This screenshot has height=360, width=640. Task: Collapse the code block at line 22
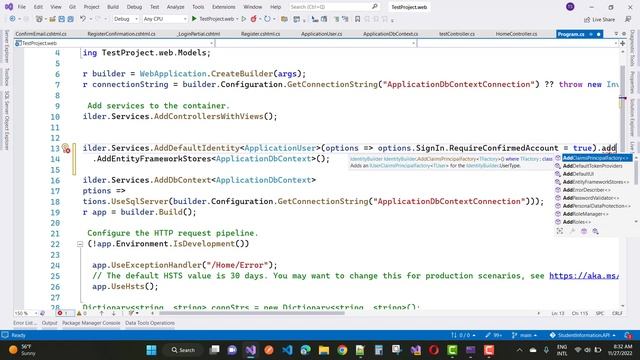[x=80, y=244]
